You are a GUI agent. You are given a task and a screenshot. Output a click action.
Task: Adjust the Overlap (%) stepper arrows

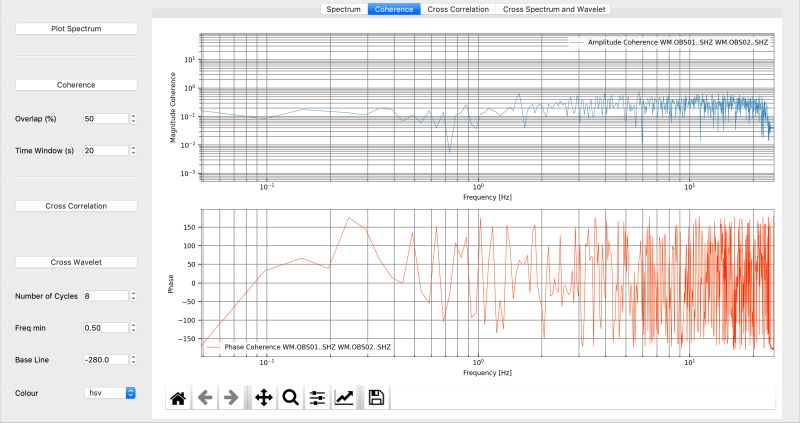click(133, 118)
